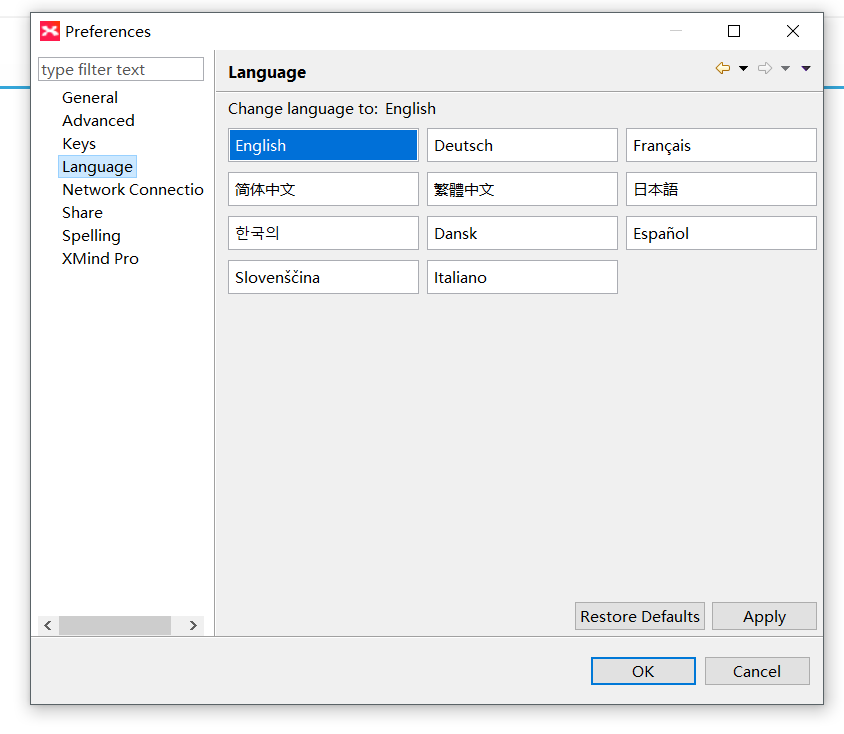The width and height of the screenshot is (844, 734).
Task: Focus the type filter text field
Action: click(121, 69)
